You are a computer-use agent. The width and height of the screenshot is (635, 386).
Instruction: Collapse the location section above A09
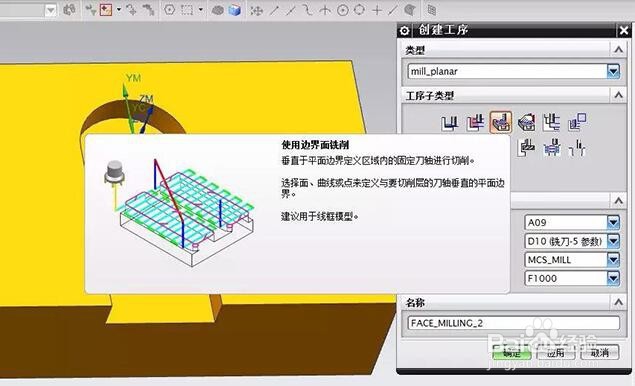618,200
